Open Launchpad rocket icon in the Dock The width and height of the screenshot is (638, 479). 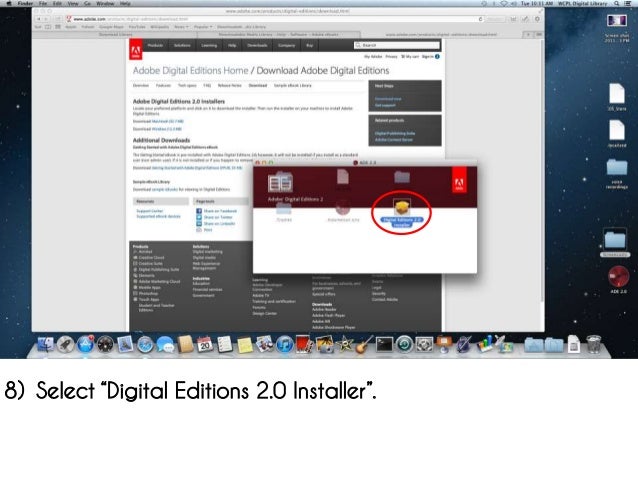(65, 345)
